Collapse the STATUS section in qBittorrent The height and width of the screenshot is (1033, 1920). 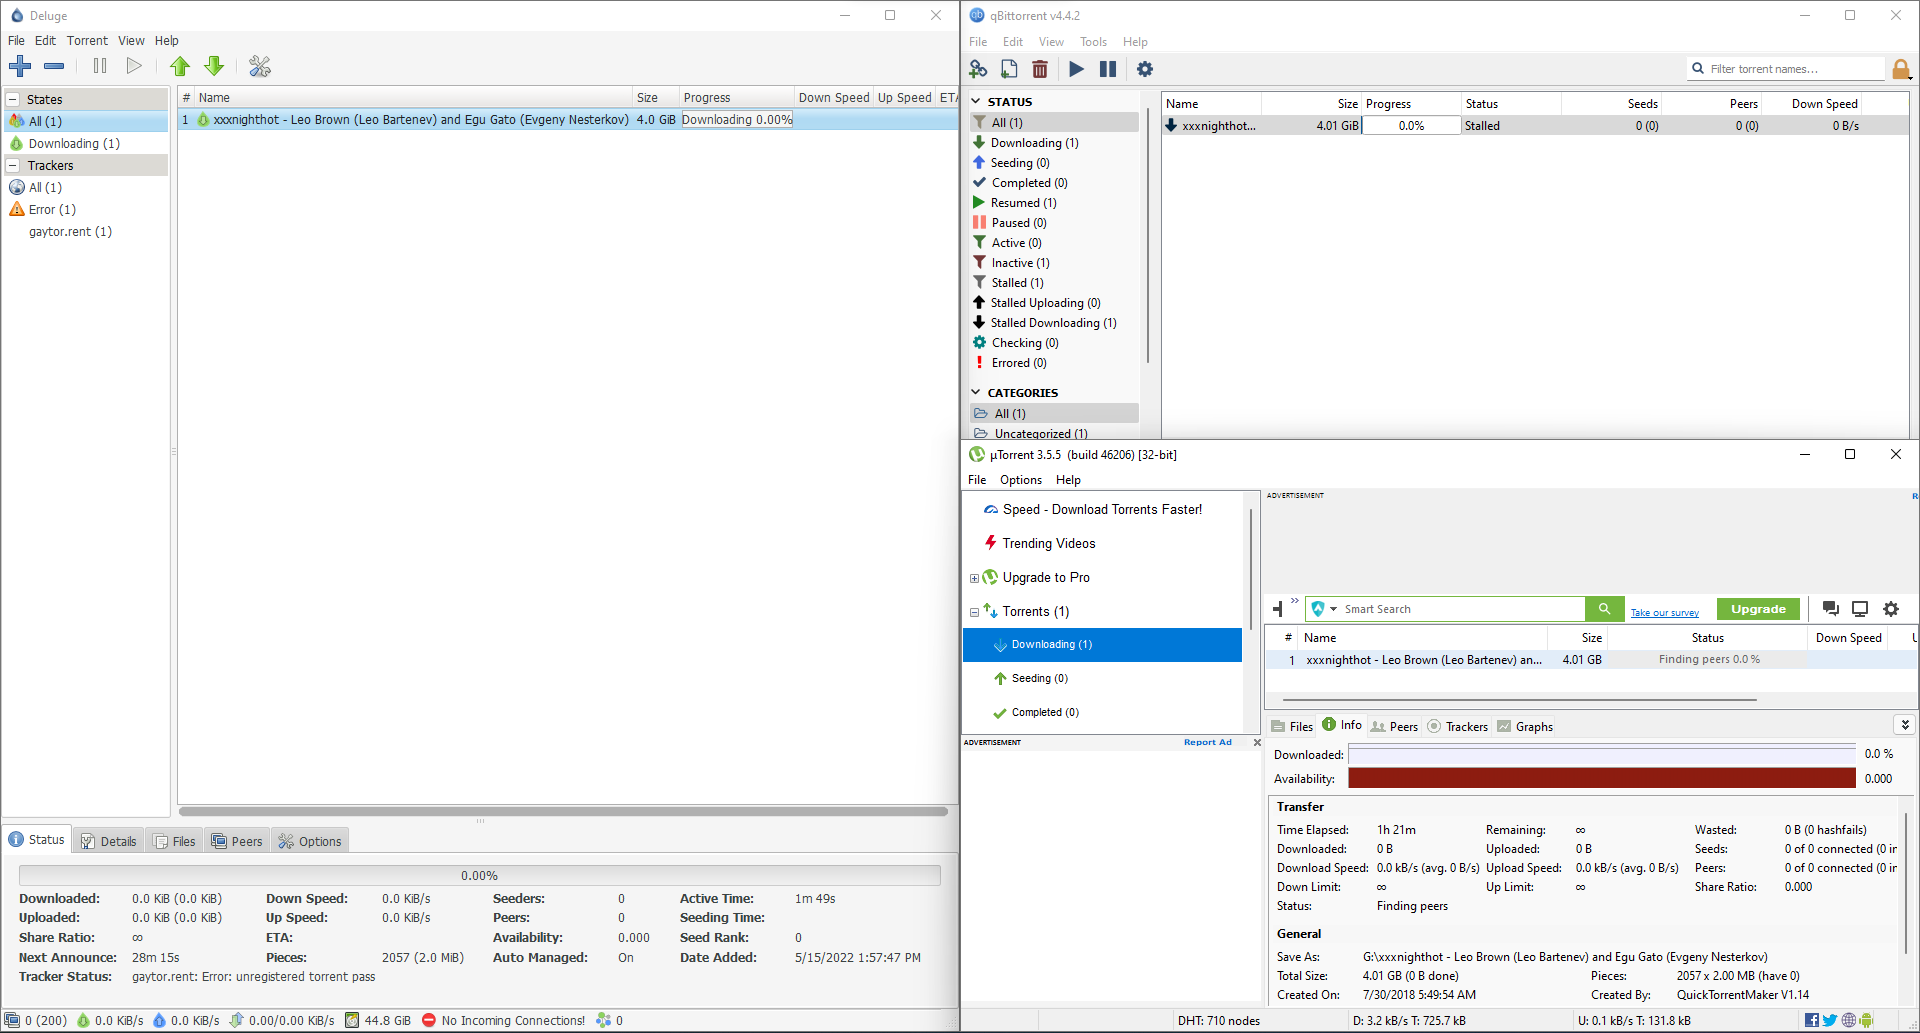point(976,101)
